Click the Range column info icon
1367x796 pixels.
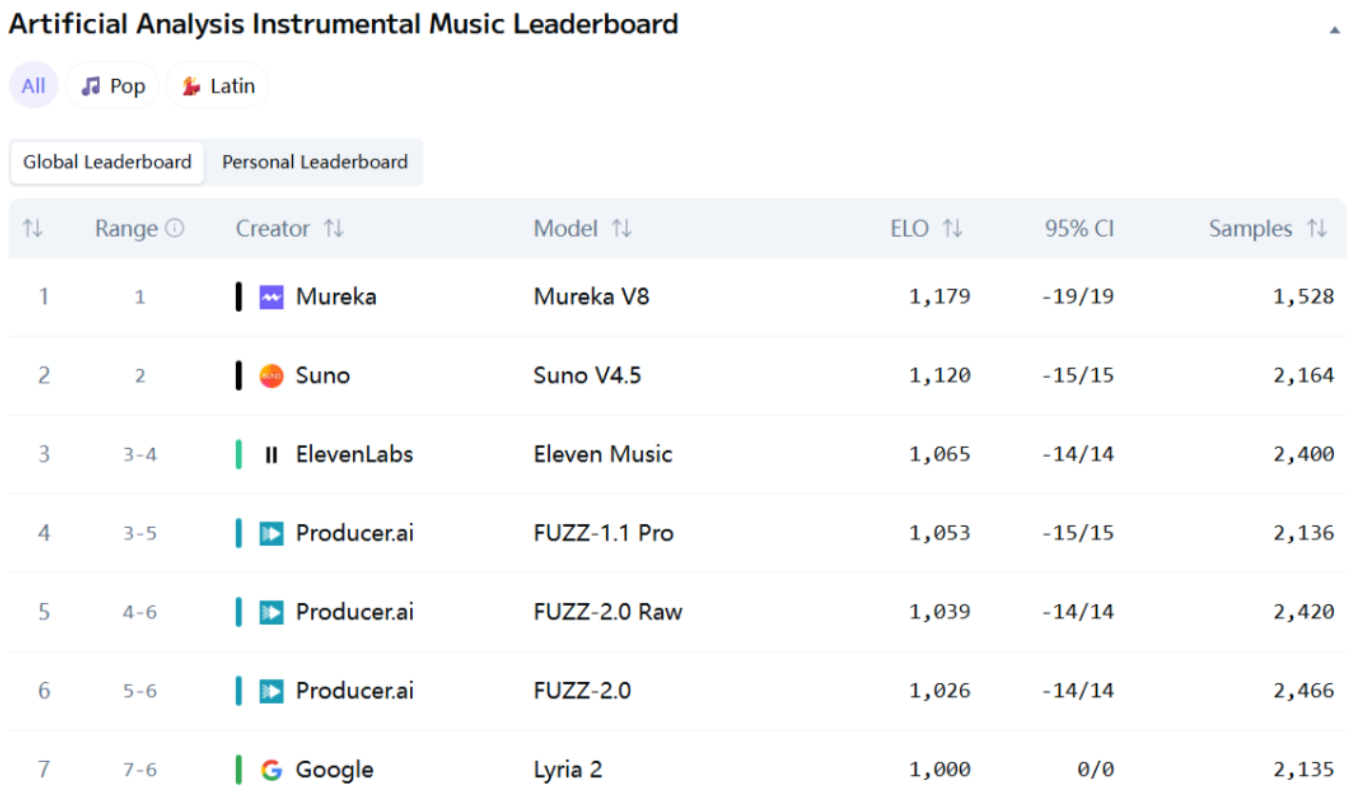pyautogui.click(x=175, y=229)
